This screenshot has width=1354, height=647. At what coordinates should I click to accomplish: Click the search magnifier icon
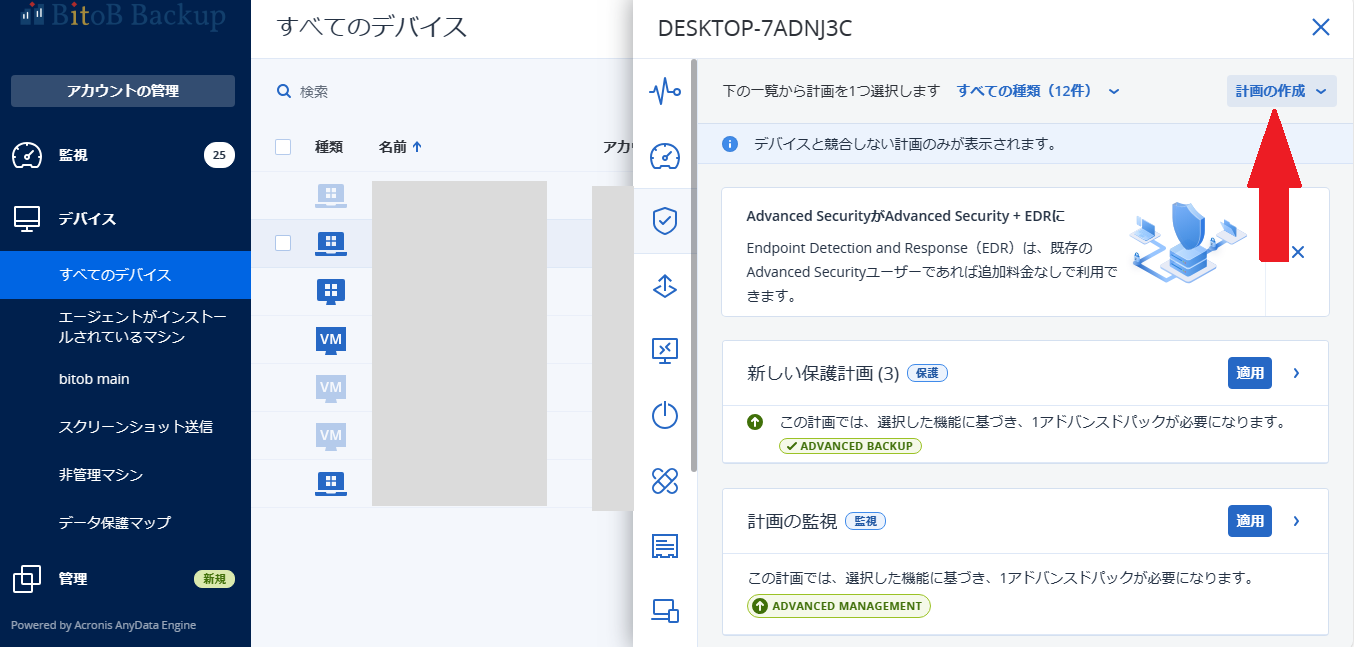click(284, 91)
